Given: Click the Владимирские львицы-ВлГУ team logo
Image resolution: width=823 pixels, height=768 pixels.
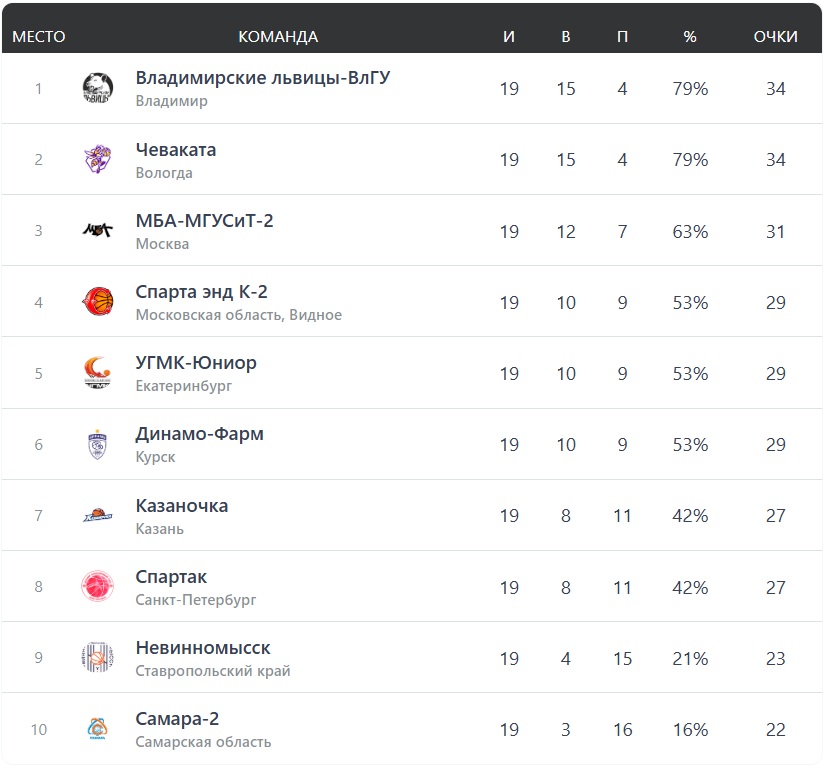Looking at the screenshot, I should (x=98, y=88).
